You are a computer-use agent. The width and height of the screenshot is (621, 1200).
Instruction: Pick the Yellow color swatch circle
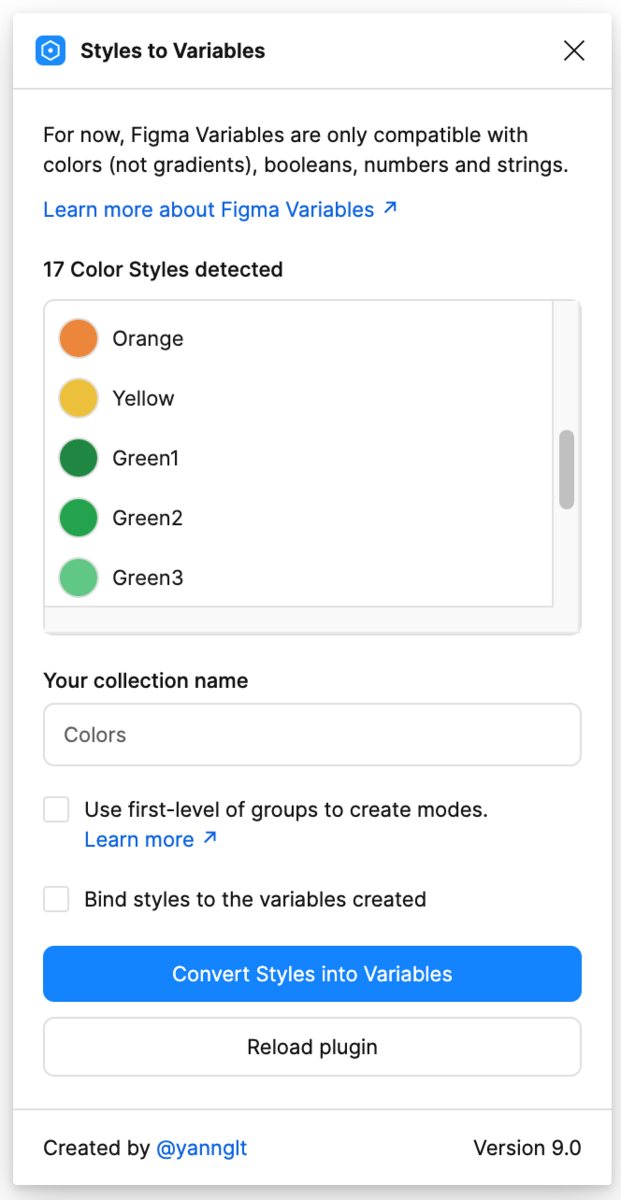point(78,398)
